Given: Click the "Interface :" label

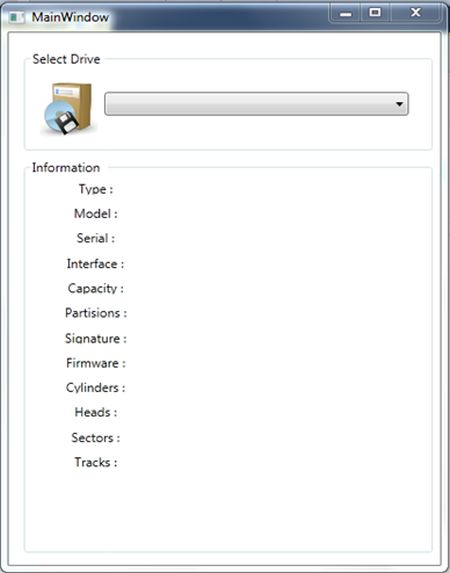Looking at the screenshot, I should 95,264.
